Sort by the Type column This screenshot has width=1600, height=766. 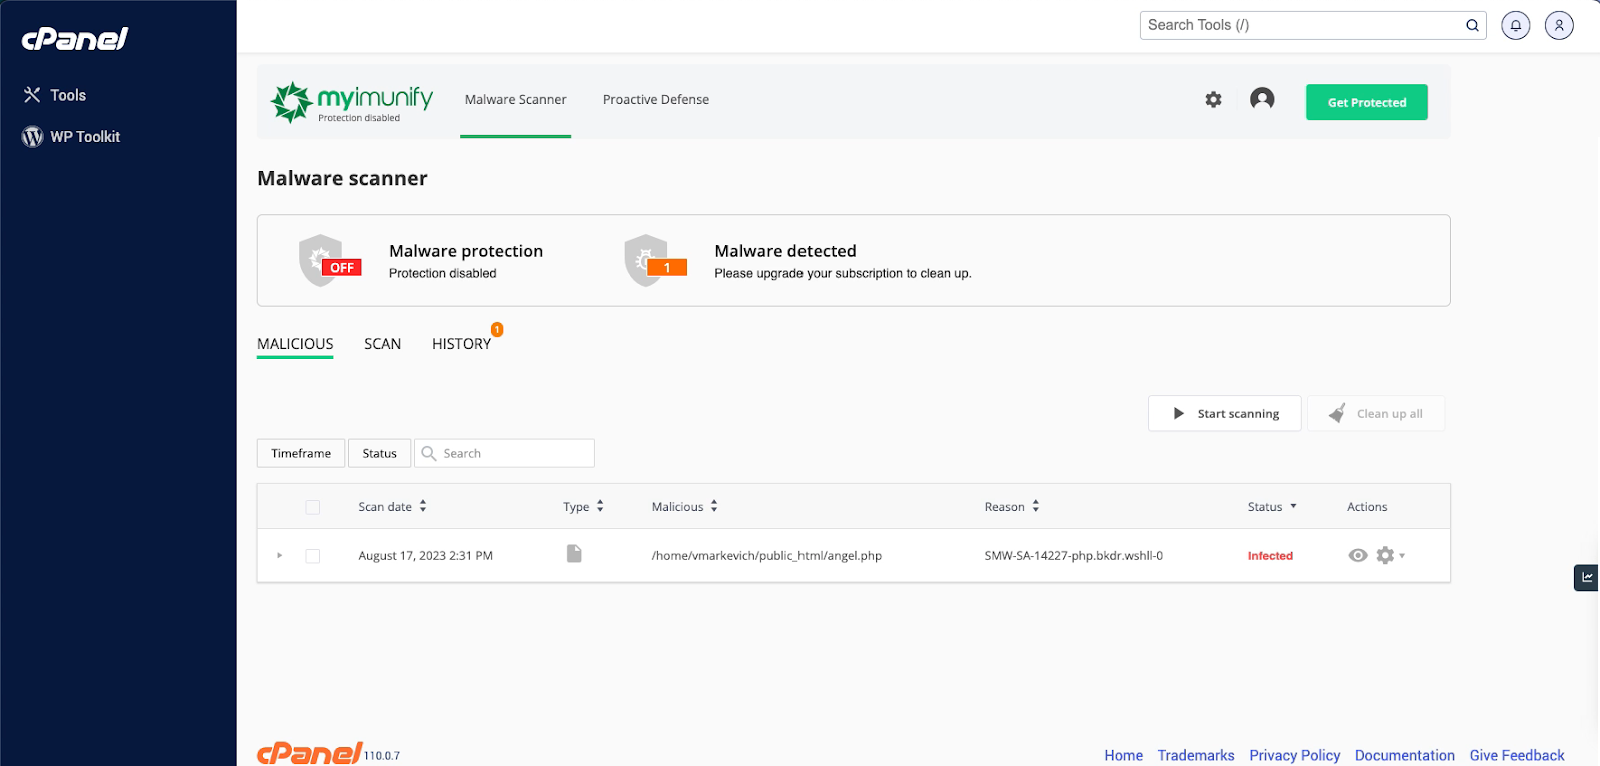[583, 507]
